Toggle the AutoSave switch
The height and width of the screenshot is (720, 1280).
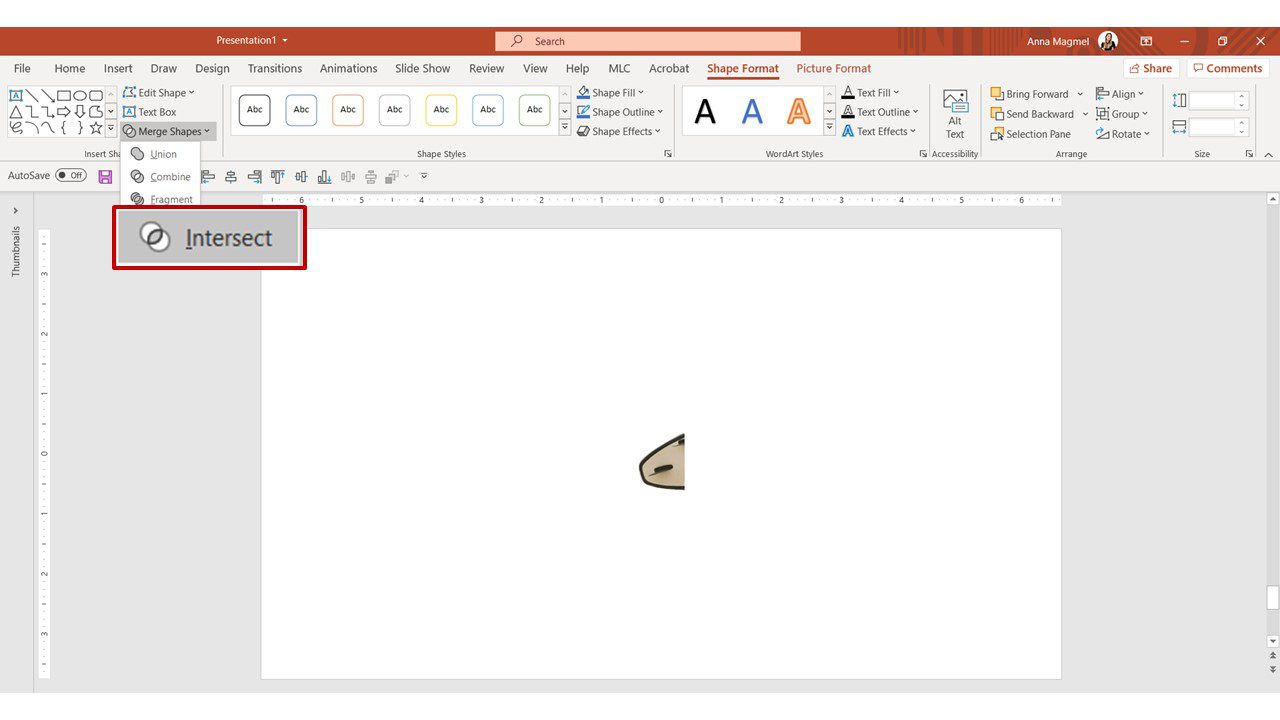coord(71,175)
